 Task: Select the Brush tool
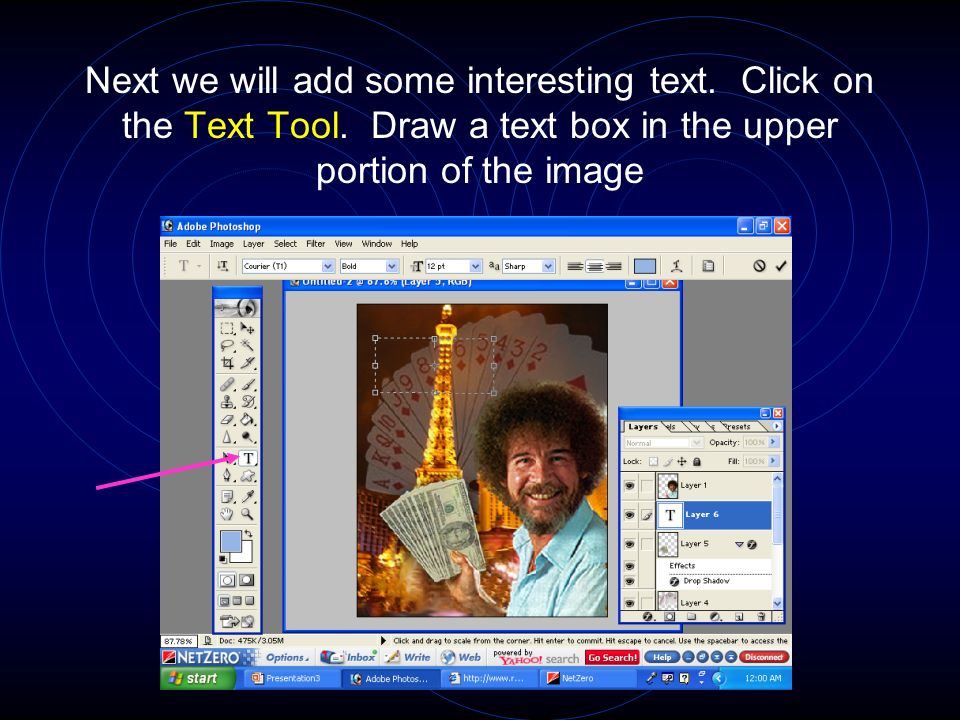coord(247,384)
